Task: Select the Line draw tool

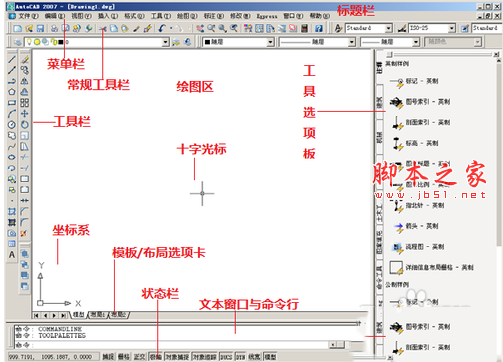Action: (x=12, y=59)
